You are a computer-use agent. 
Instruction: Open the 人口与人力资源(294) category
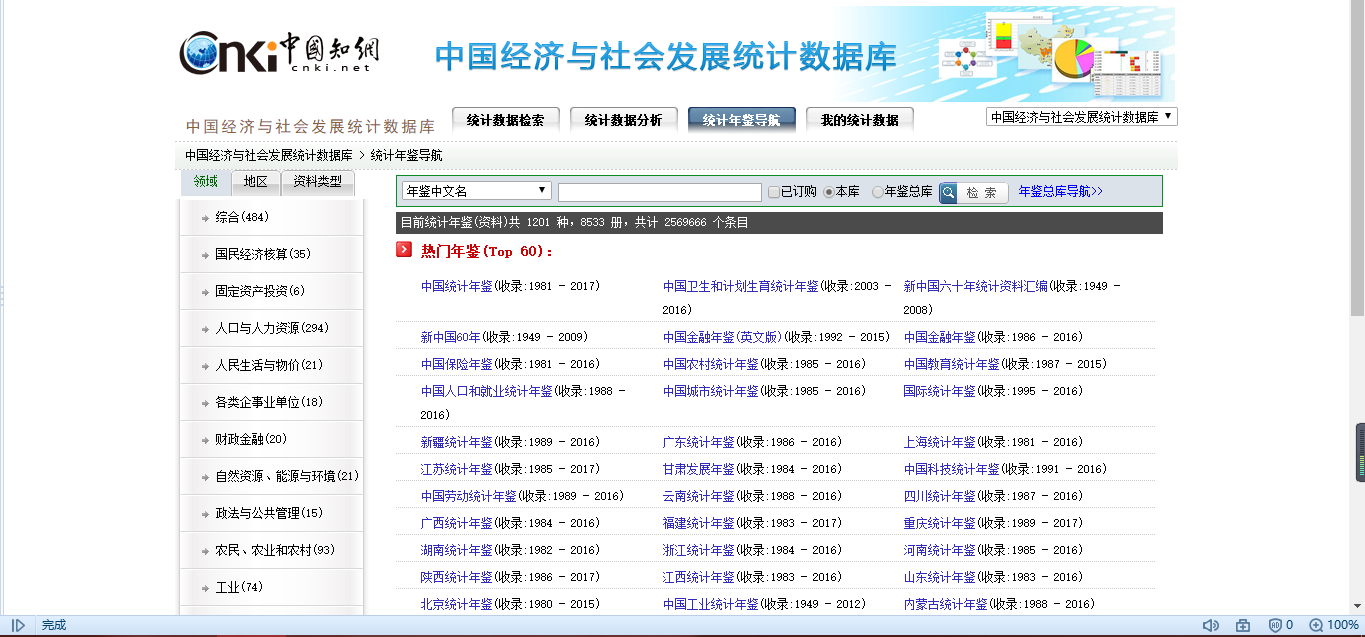pos(272,329)
